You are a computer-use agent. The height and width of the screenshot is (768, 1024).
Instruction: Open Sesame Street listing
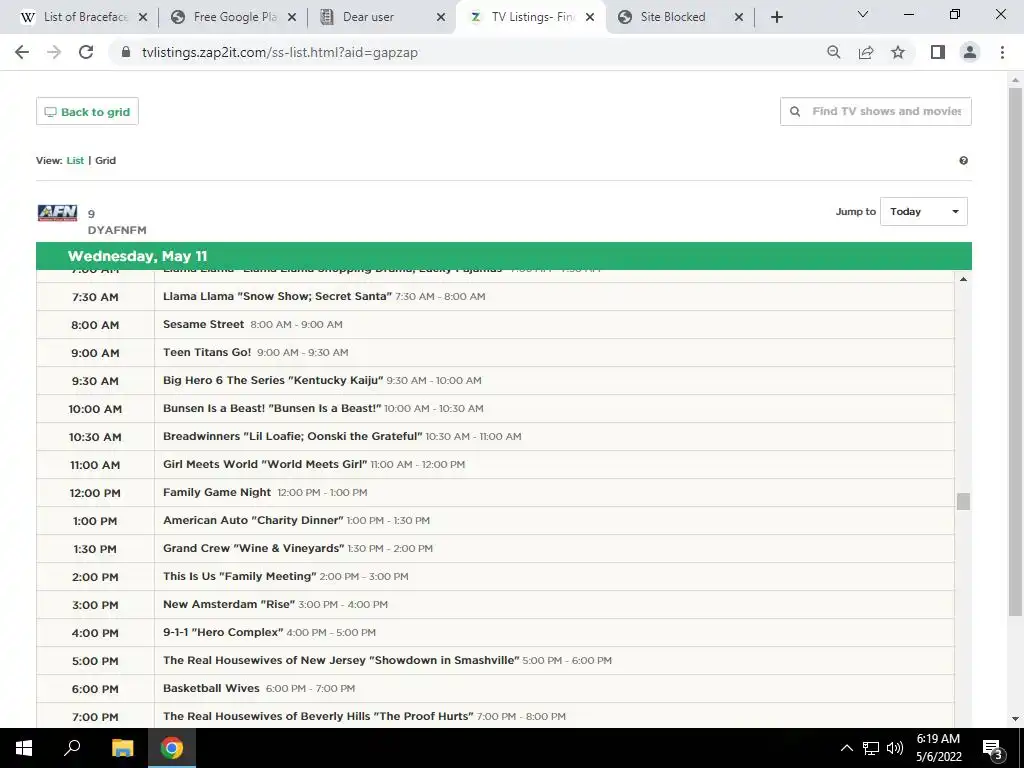click(203, 325)
